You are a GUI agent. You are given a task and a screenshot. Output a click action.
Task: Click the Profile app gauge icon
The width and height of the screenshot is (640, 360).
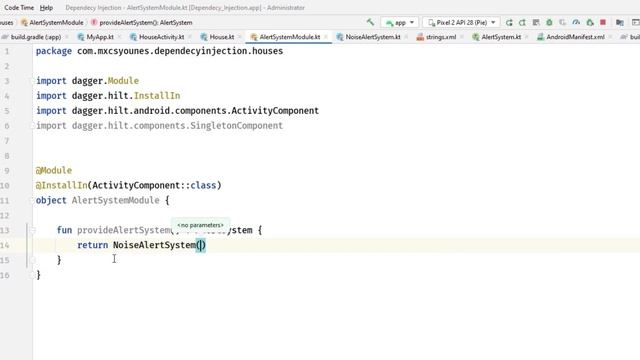pos(576,22)
